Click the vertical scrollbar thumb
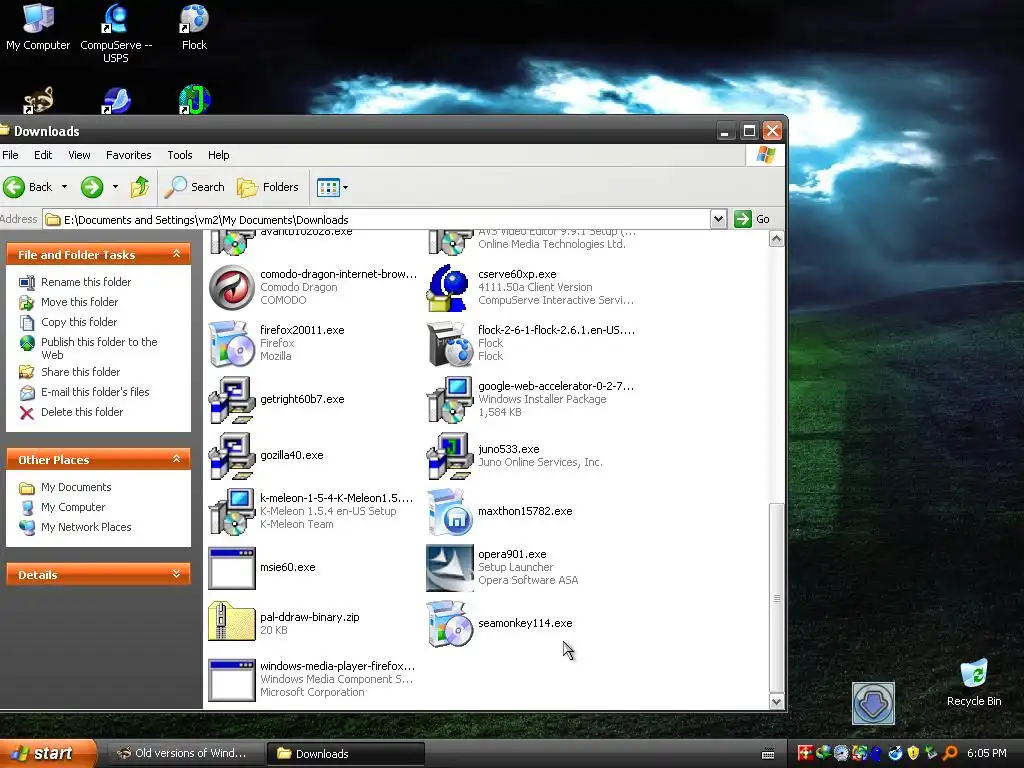 [776, 598]
